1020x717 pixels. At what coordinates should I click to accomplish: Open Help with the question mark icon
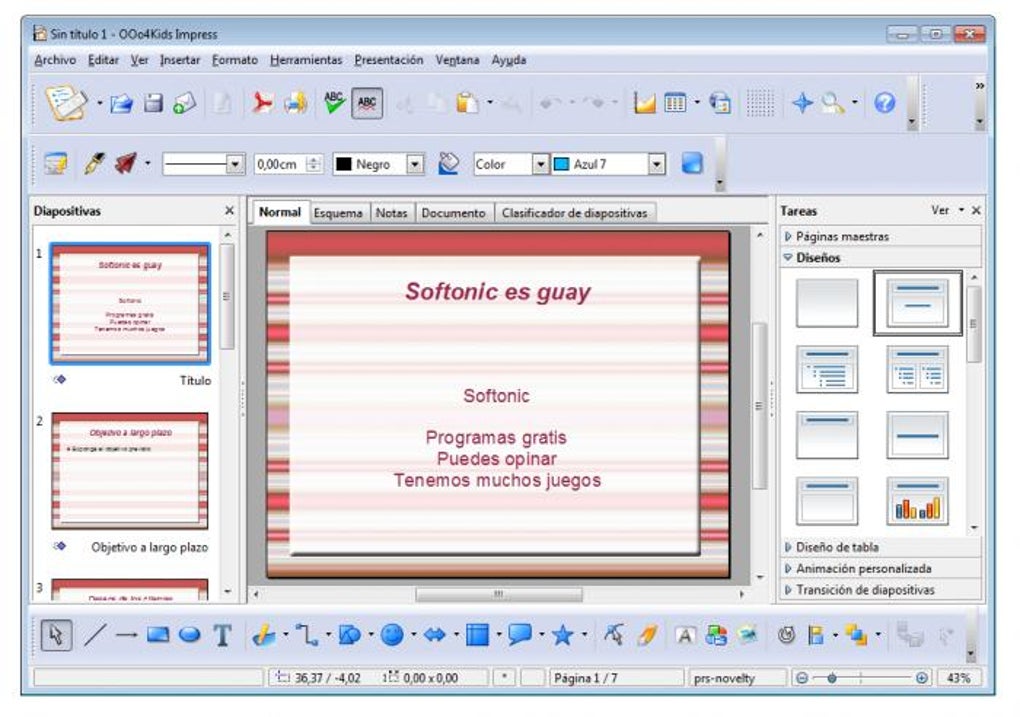pyautogui.click(x=884, y=103)
